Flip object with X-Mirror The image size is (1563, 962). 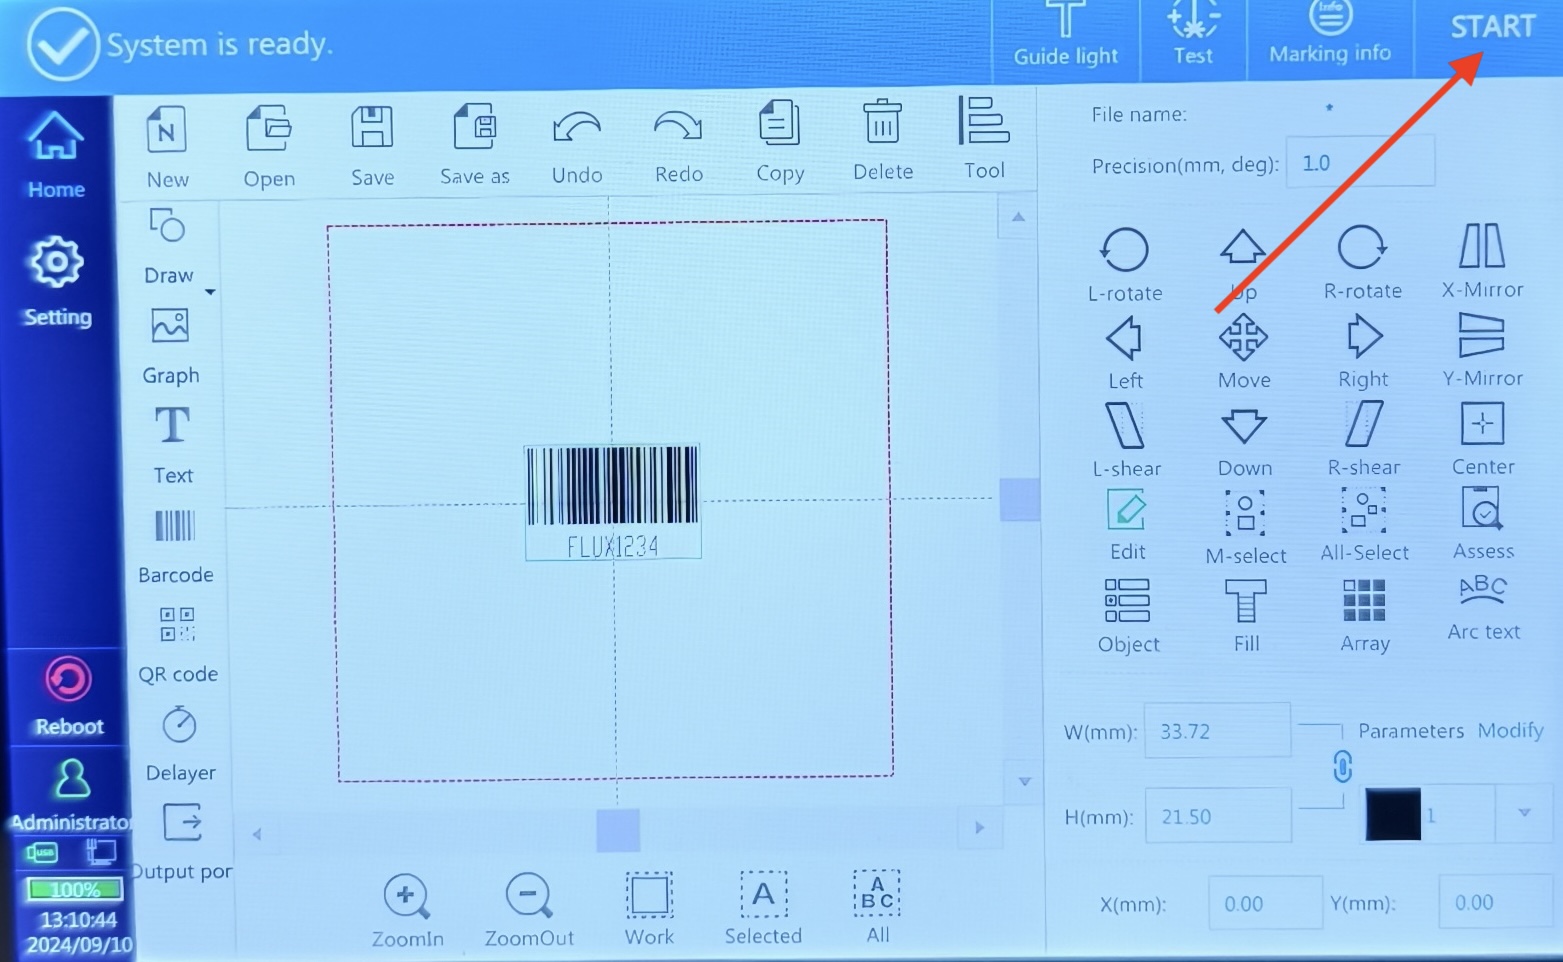pyautogui.click(x=1482, y=261)
